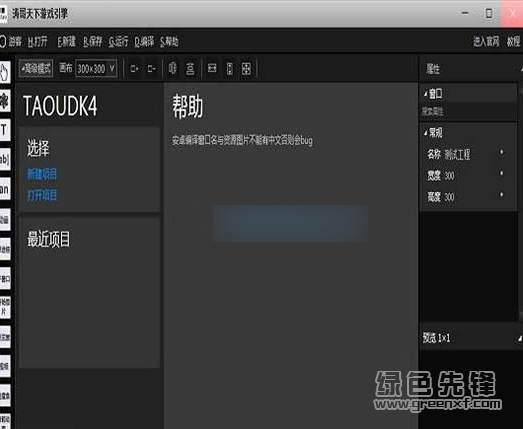Screen dimensions: 523x429
Task: Click the stretch height toolbar icon
Action: point(230,68)
